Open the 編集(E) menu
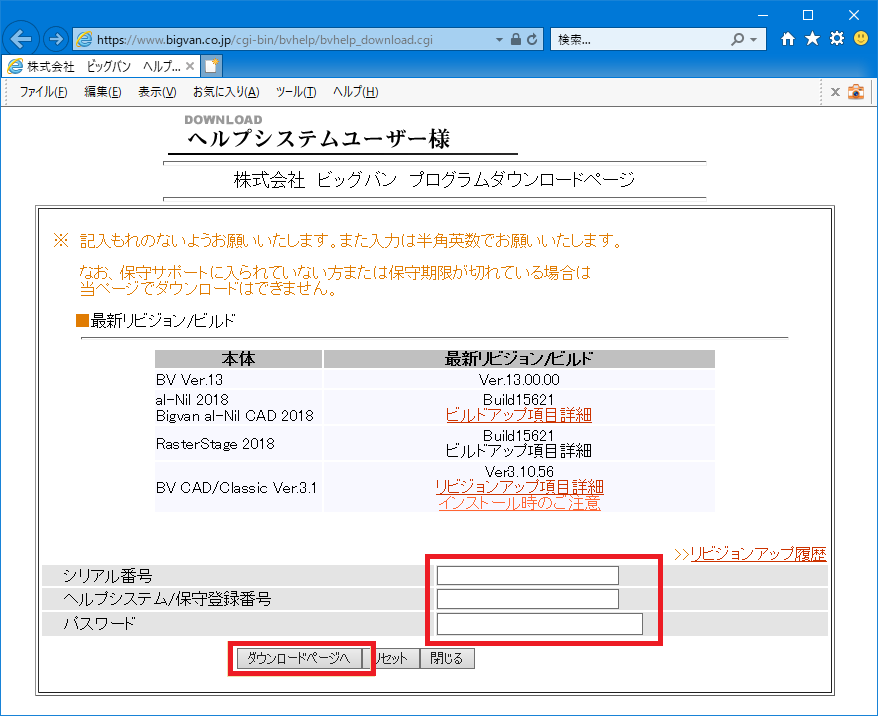 (102, 92)
